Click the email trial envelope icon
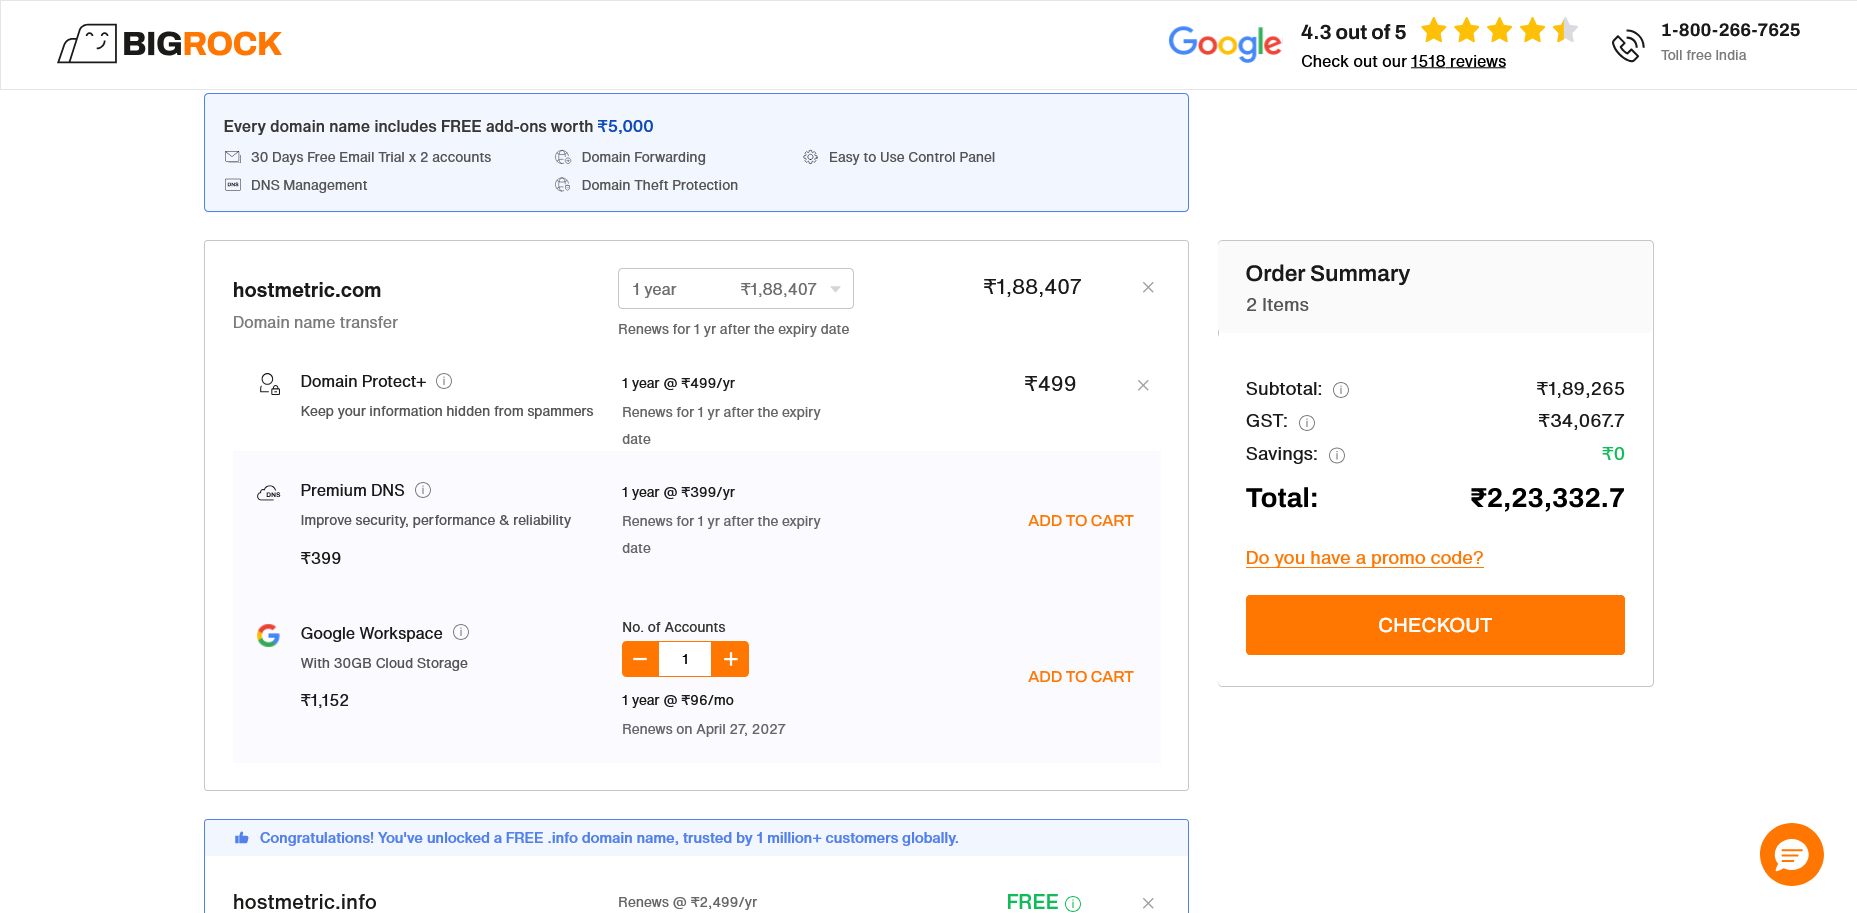Viewport: 1857px width, 913px height. [233, 157]
